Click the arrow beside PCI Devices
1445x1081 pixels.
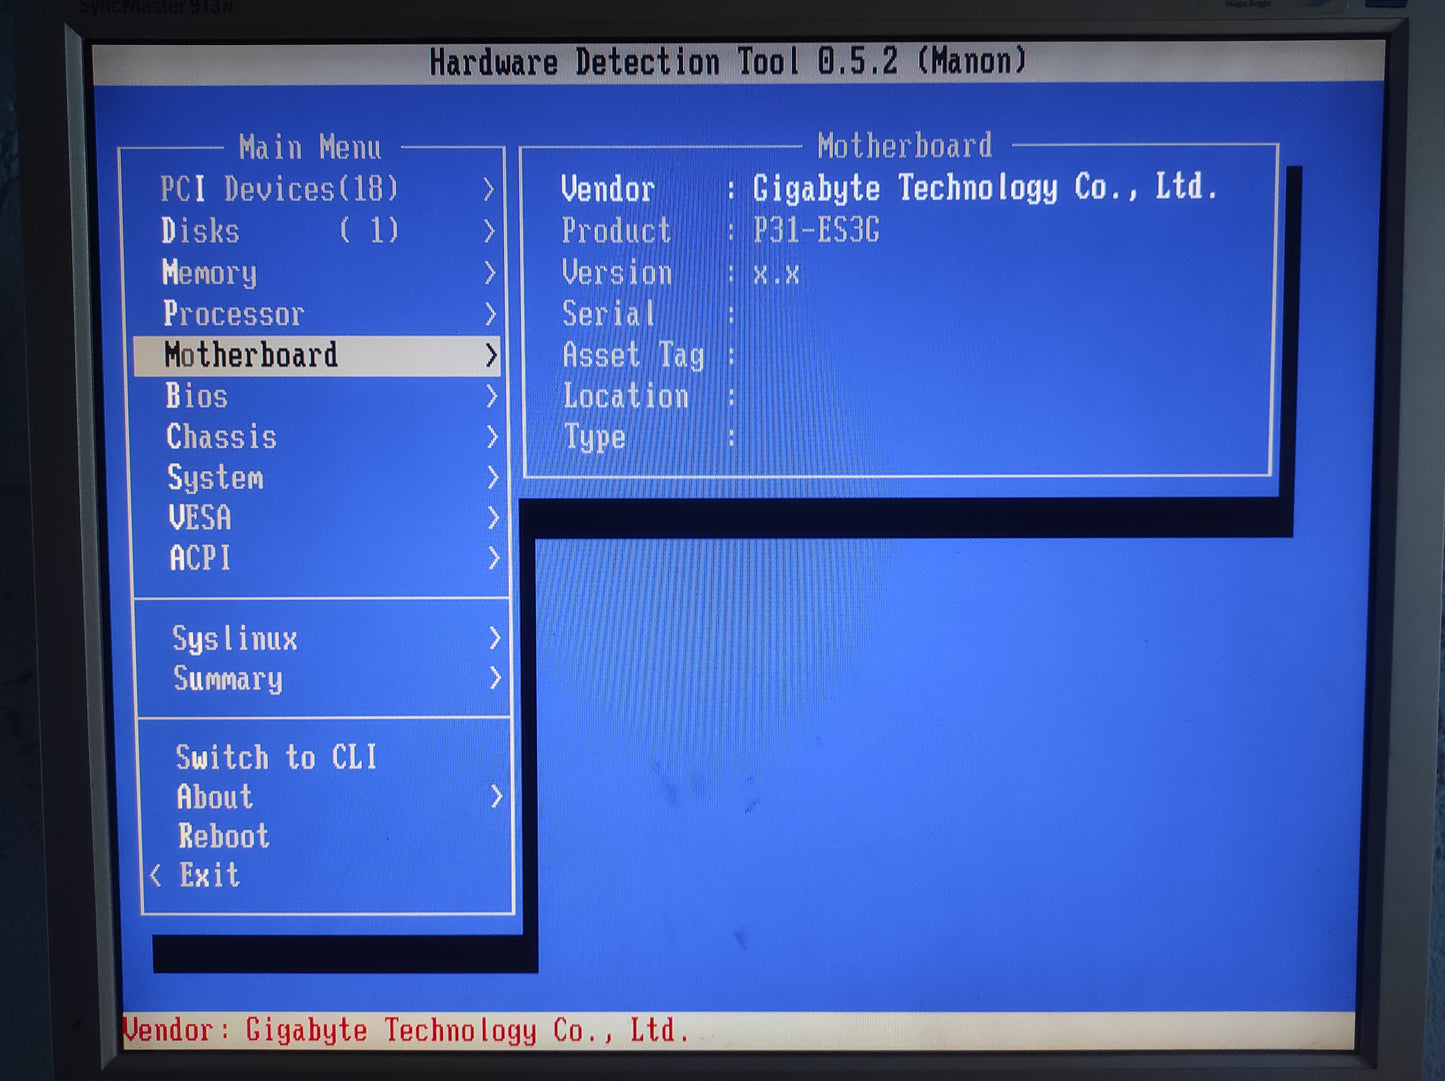click(x=488, y=189)
